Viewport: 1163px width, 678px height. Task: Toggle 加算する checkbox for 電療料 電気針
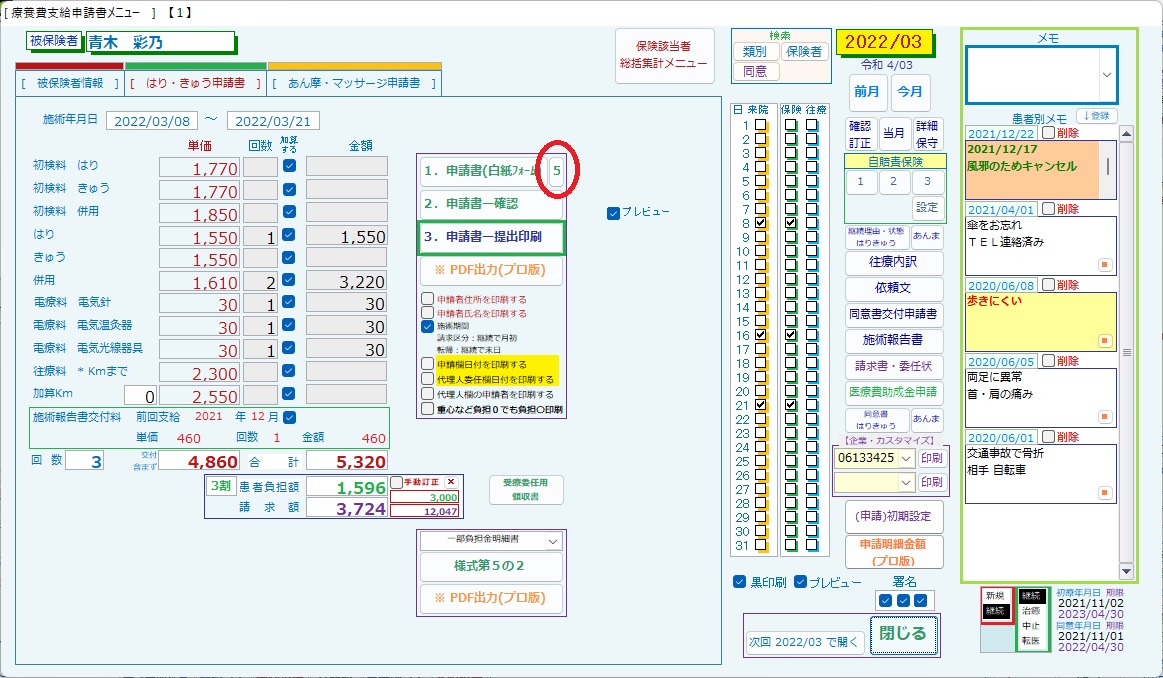289,302
